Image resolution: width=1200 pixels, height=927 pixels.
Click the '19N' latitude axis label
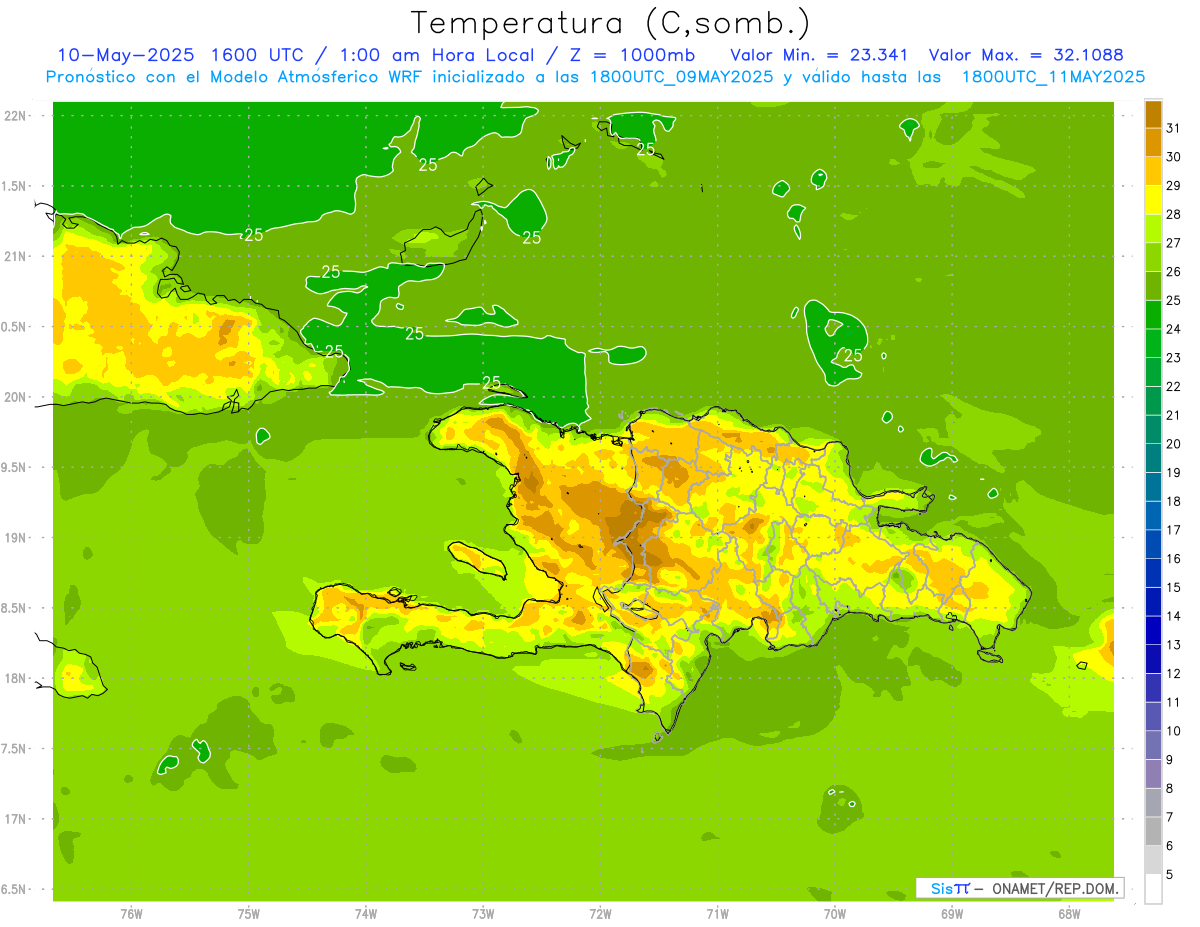pyautogui.click(x=16, y=538)
